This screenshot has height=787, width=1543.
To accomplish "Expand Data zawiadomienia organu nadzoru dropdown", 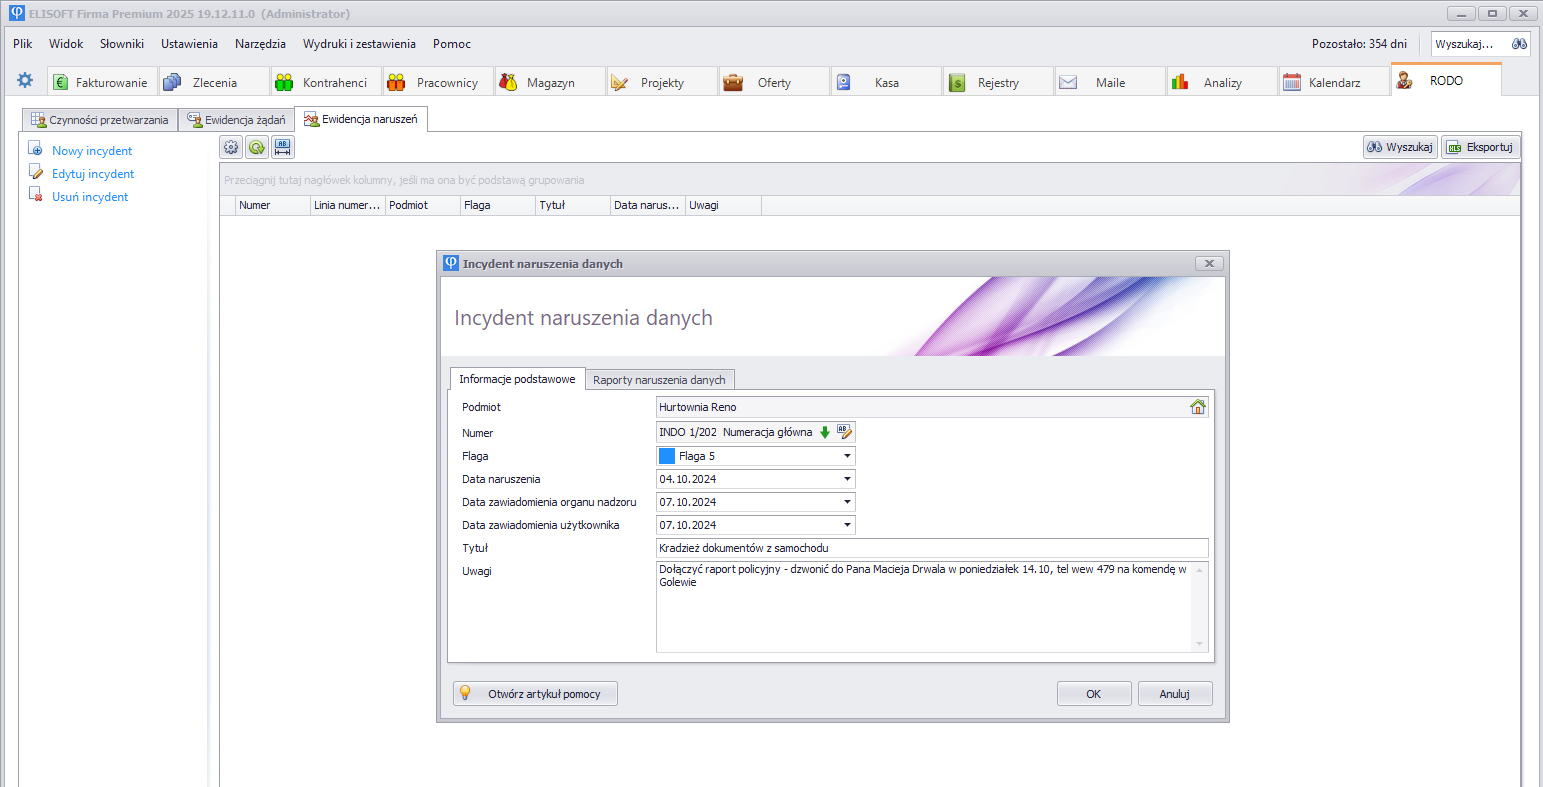I will 847,502.
